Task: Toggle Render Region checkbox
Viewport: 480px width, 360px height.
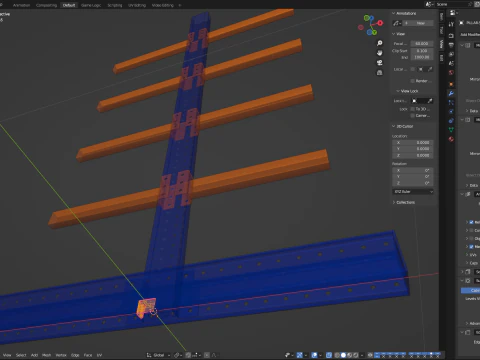Action: tap(413, 81)
